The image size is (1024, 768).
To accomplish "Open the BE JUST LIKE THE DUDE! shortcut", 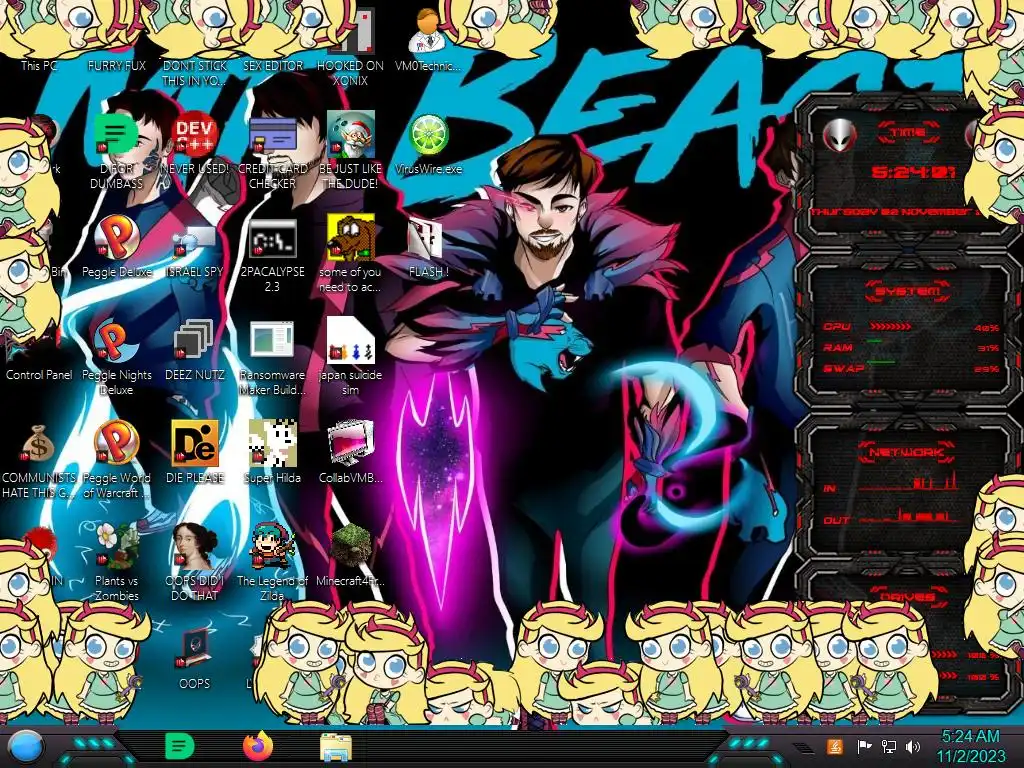I will [350, 152].
